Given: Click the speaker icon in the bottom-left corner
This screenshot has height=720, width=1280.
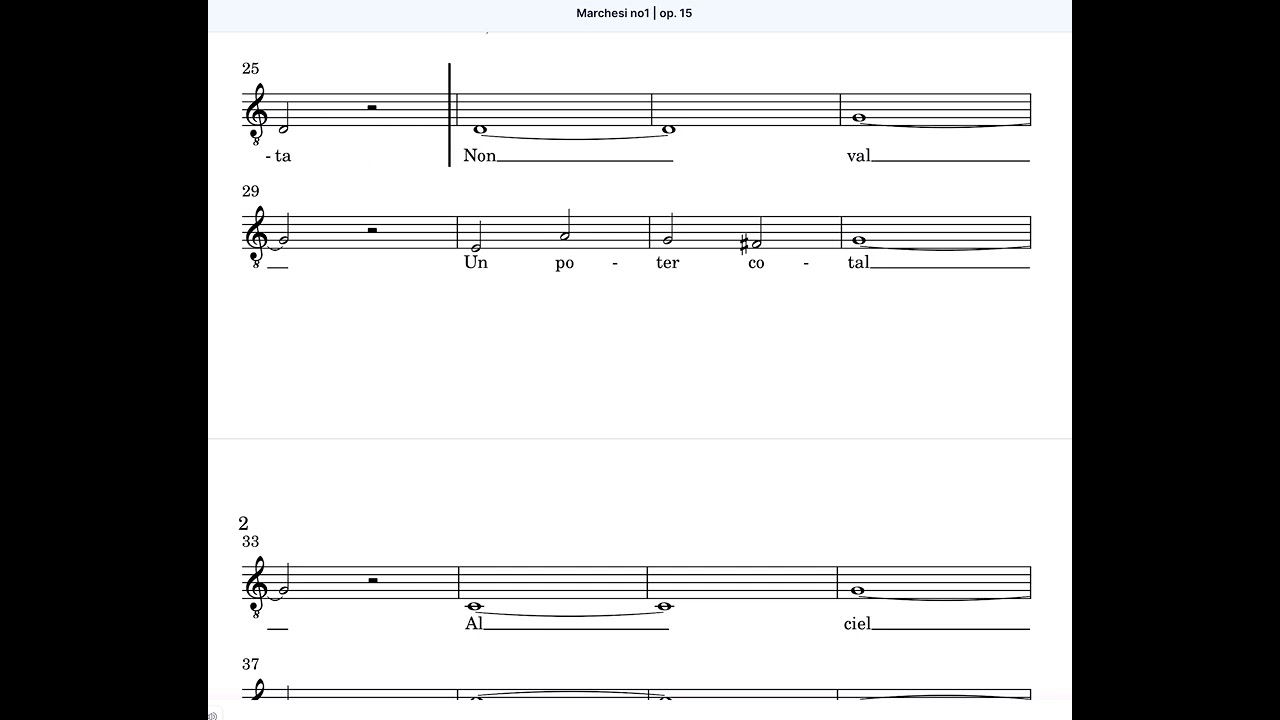Looking at the screenshot, I should click(x=213, y=715).
